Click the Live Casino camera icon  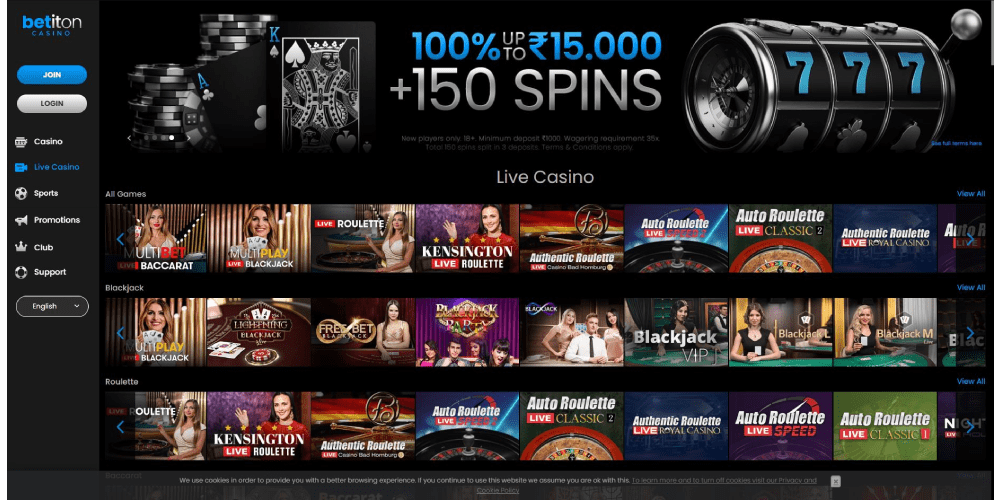pos(21,167)
